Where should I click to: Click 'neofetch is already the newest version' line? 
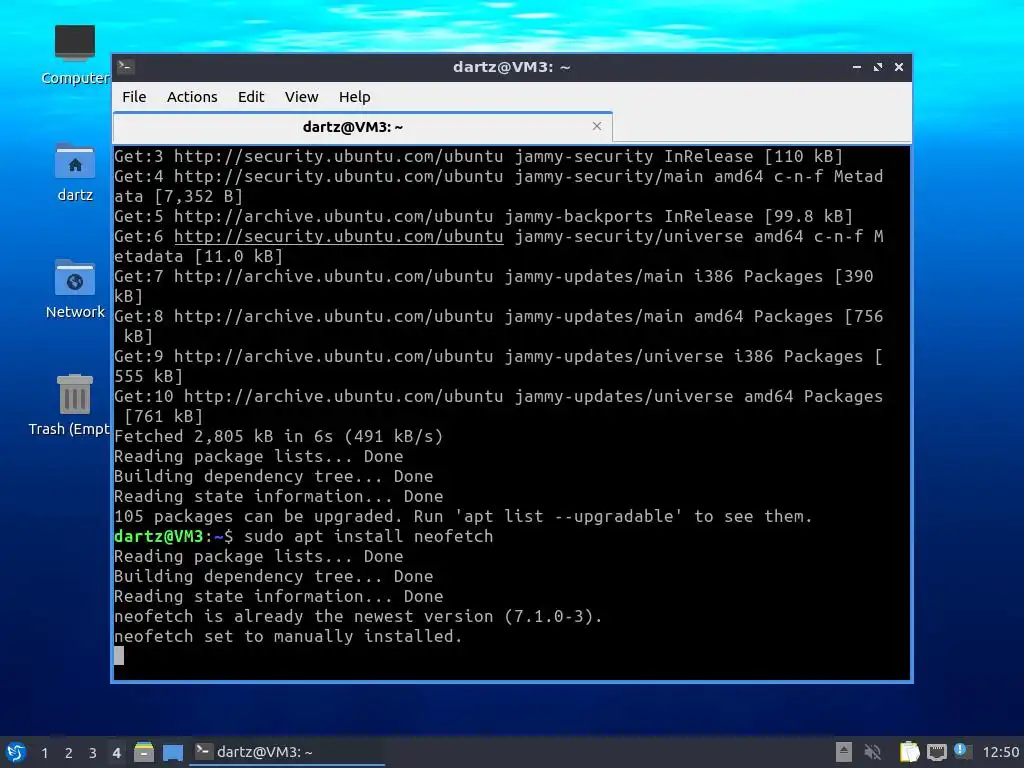pyautogui.click(x=358, y=616)
